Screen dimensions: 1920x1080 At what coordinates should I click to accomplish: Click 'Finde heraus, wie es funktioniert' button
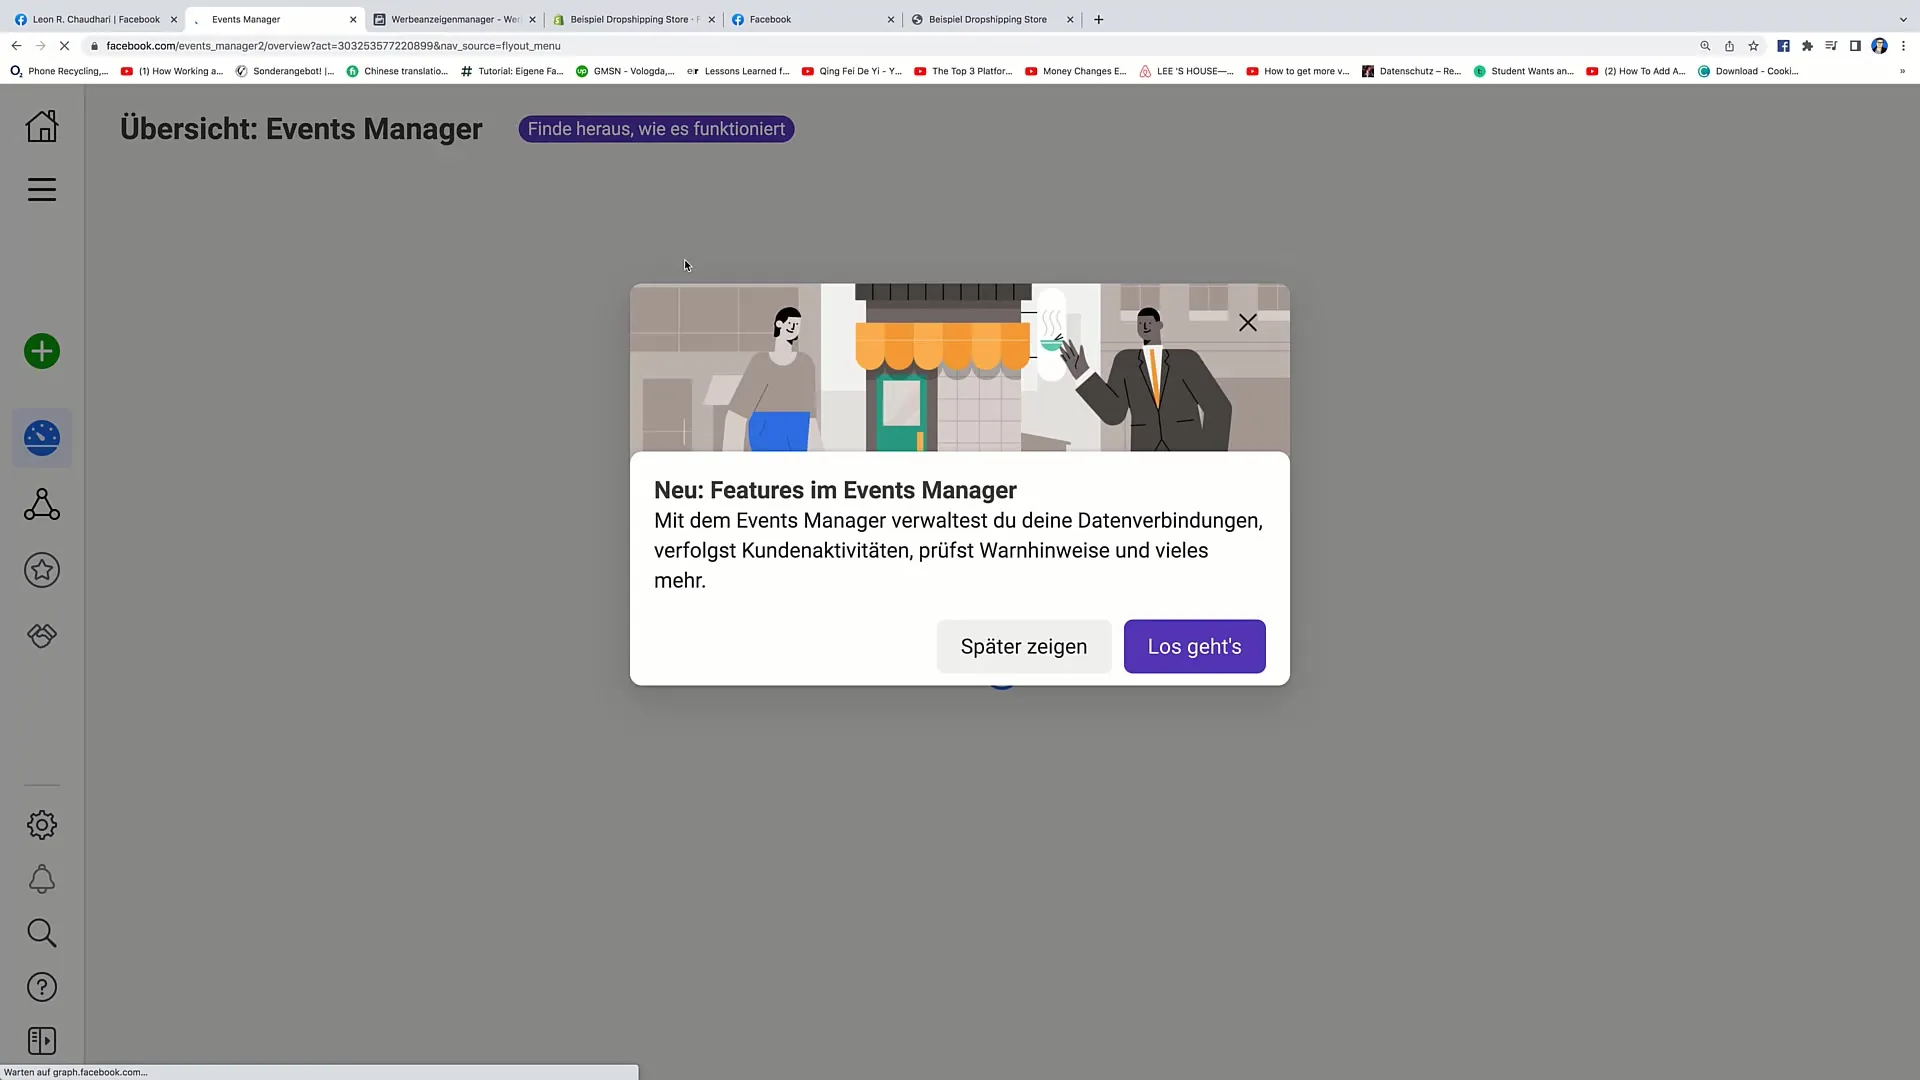coord(656,129)
